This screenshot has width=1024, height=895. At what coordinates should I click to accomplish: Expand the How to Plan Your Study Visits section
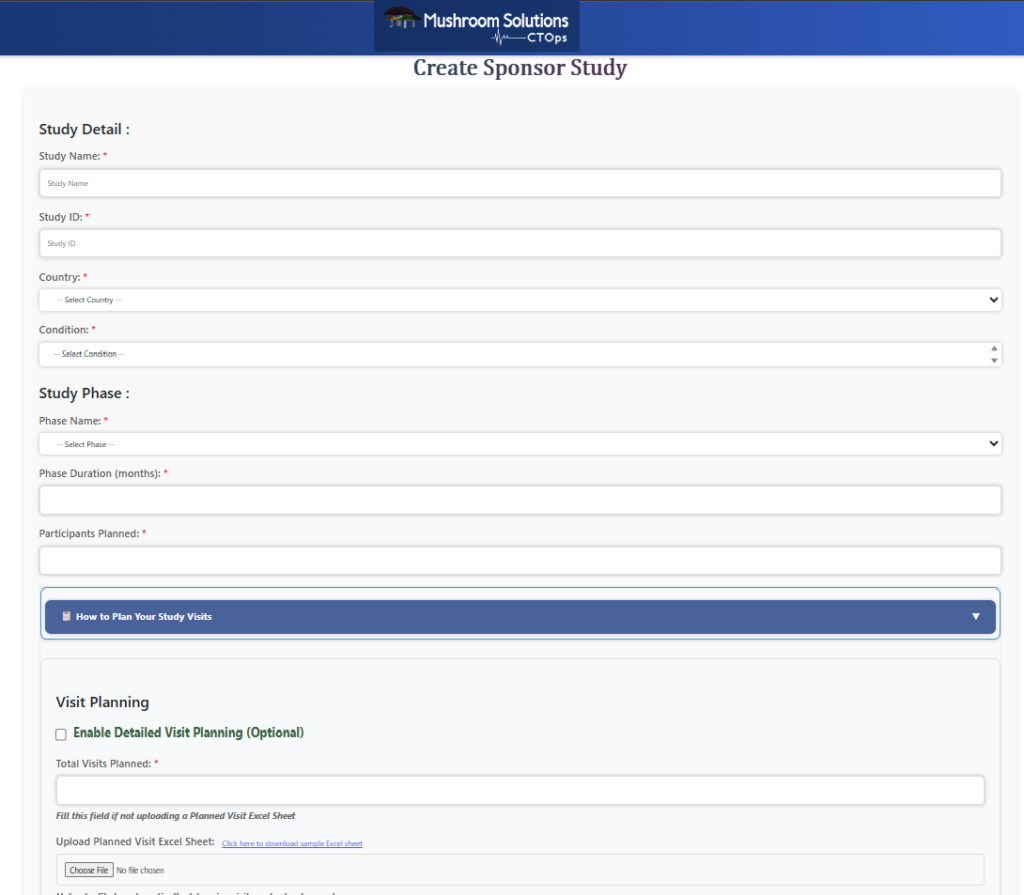coord(520,617)
